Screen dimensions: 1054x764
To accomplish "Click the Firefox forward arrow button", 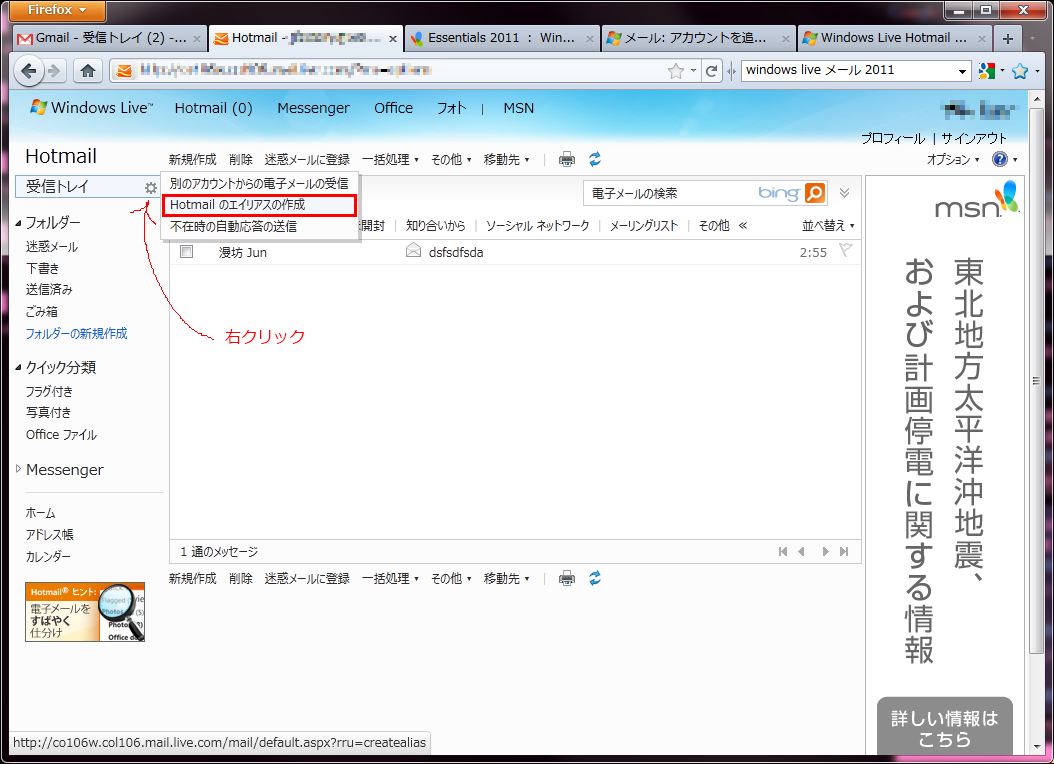I will coord(55,70).
